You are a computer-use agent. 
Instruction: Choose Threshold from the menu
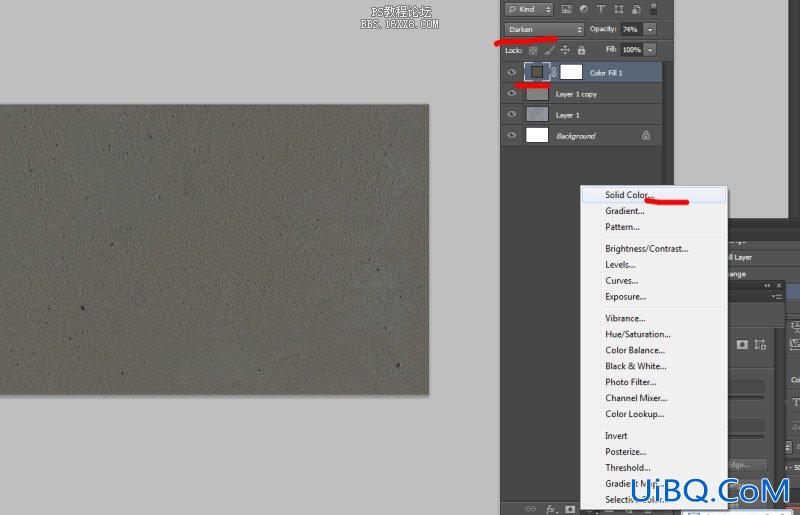pyautogui.click(x=654, y=468)
